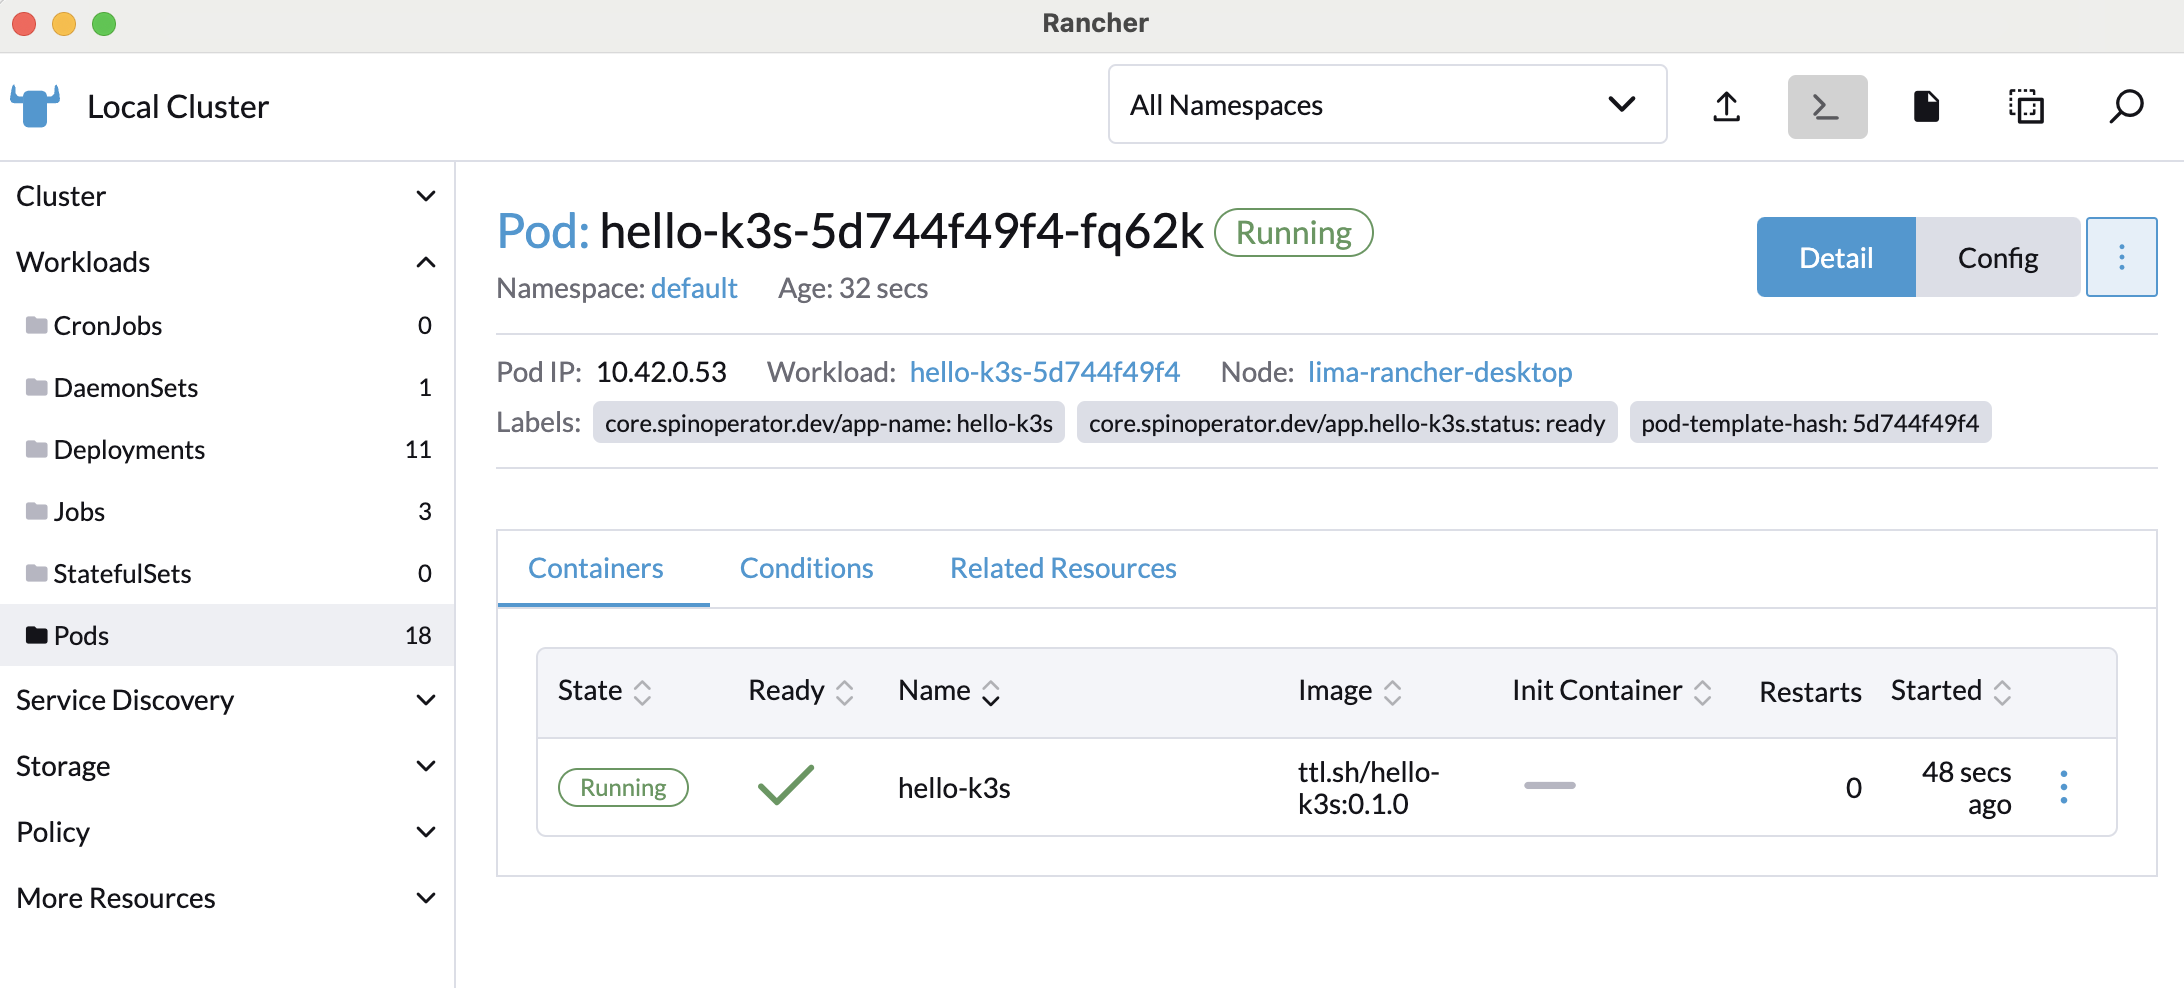Click the hello-k3s.status: ready label chip
The height and width of the screenshot is (988, 2184).
click(x=1346, y=423)
